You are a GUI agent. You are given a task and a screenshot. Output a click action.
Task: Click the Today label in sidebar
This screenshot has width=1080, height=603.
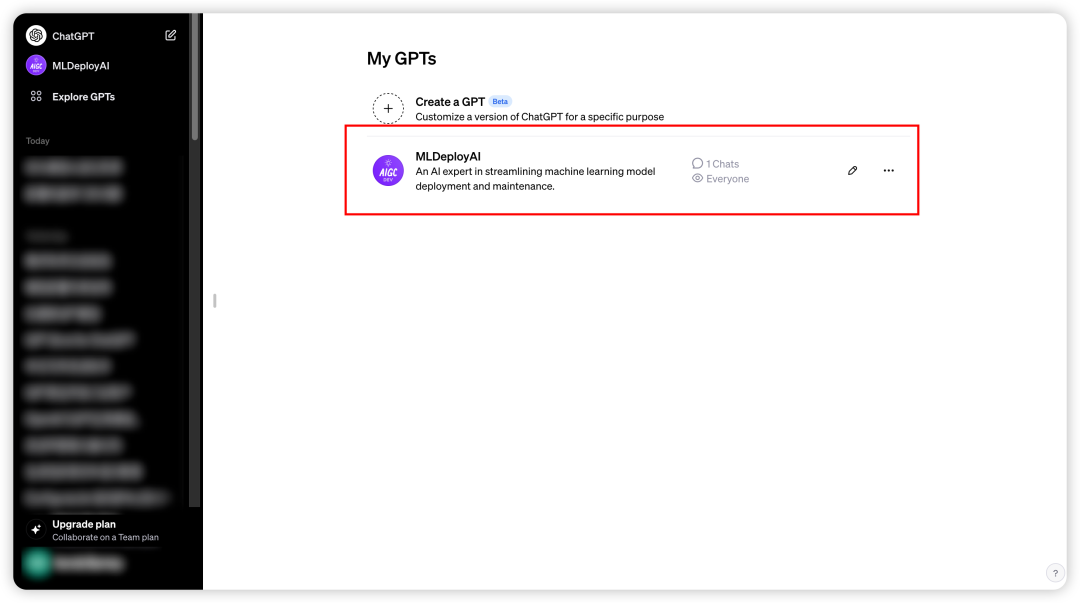point(38,141)
